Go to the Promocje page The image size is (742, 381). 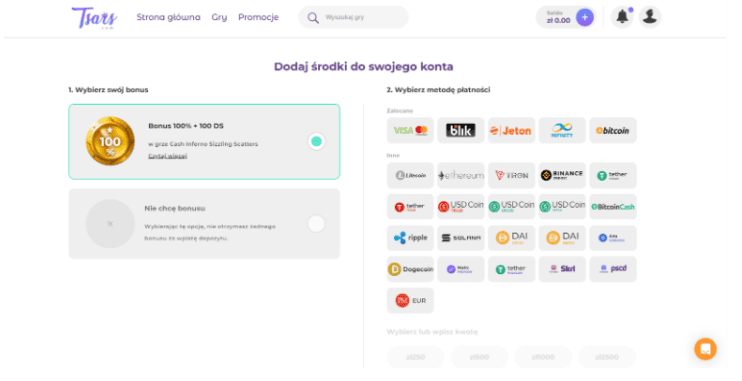258,17
